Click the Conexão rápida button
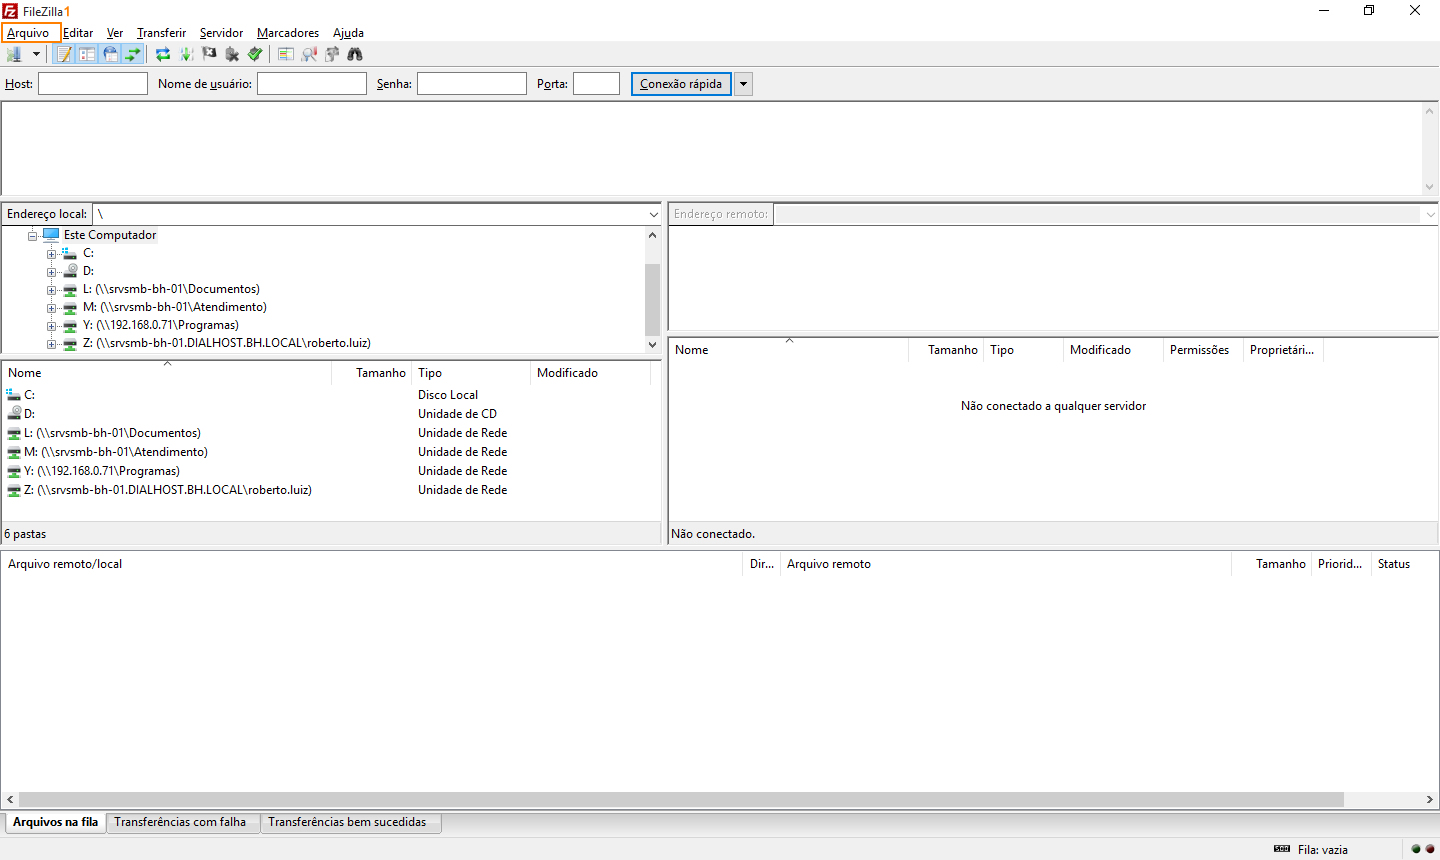 pyautogui.click(x=681, y=84)
